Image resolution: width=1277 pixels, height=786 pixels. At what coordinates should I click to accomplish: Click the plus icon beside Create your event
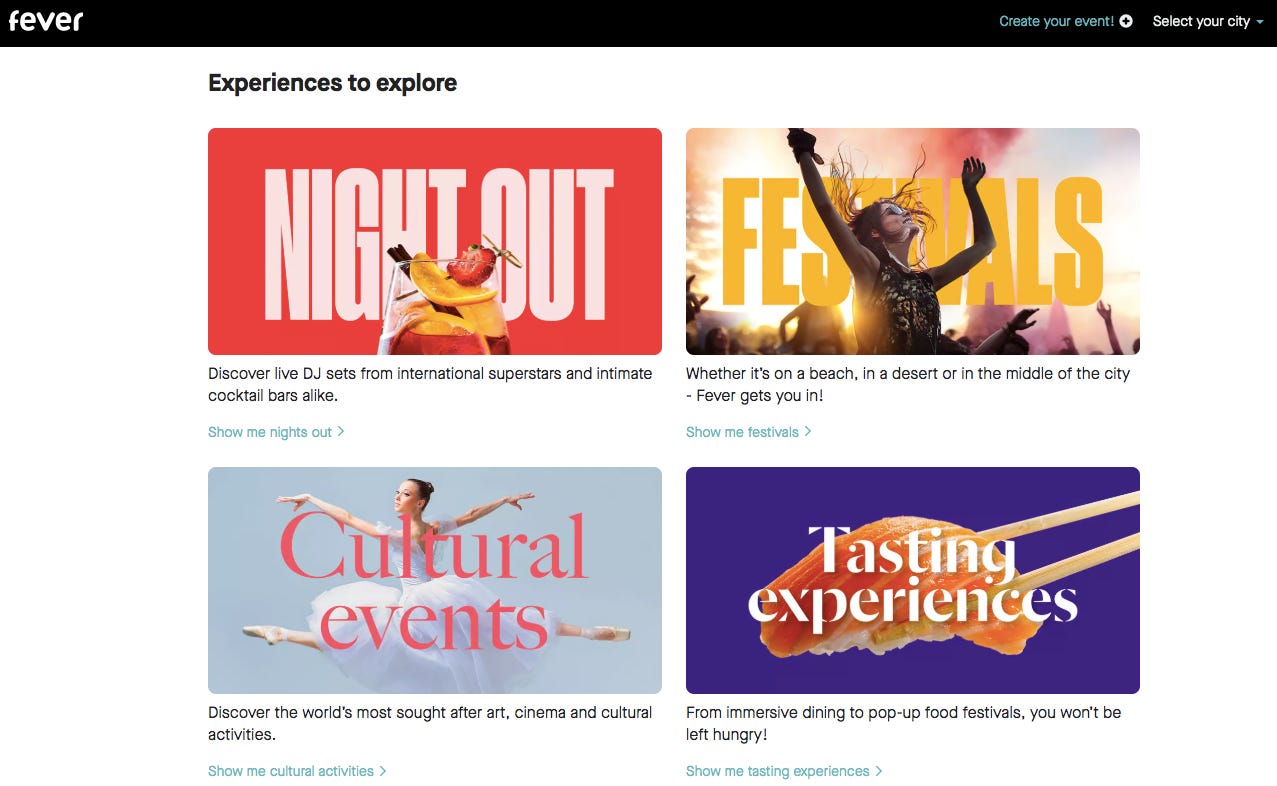pos(1126,21)
